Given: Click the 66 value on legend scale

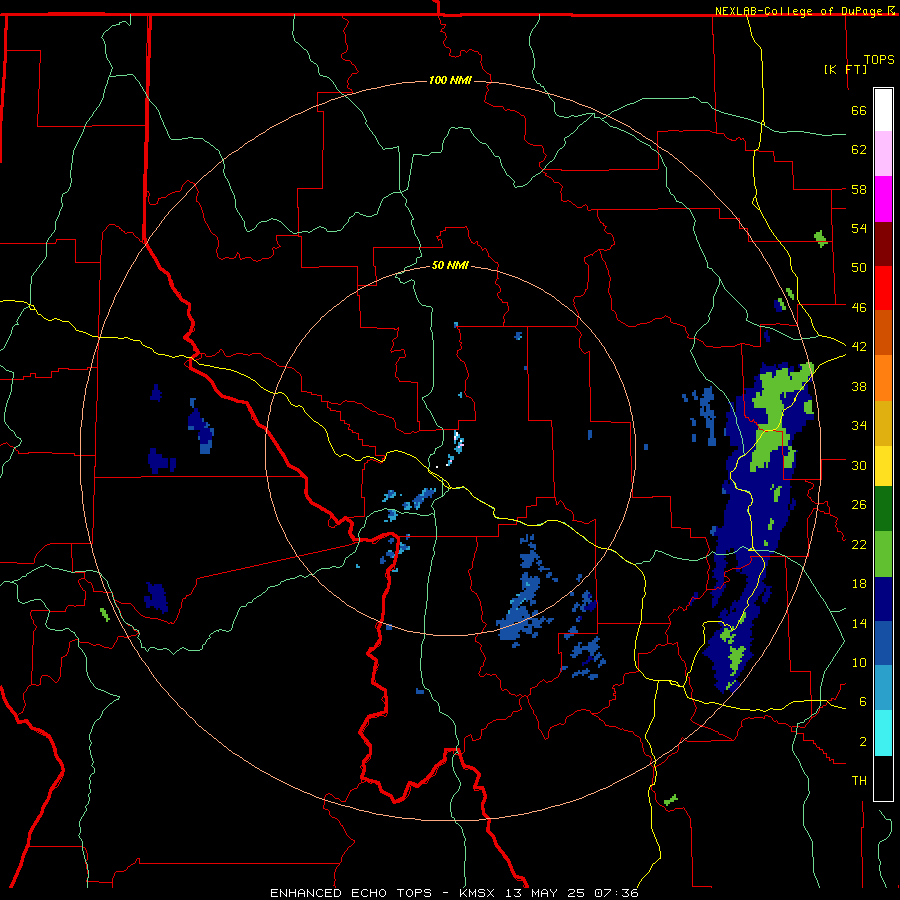Looking at the screenshot, I should 859,110.
